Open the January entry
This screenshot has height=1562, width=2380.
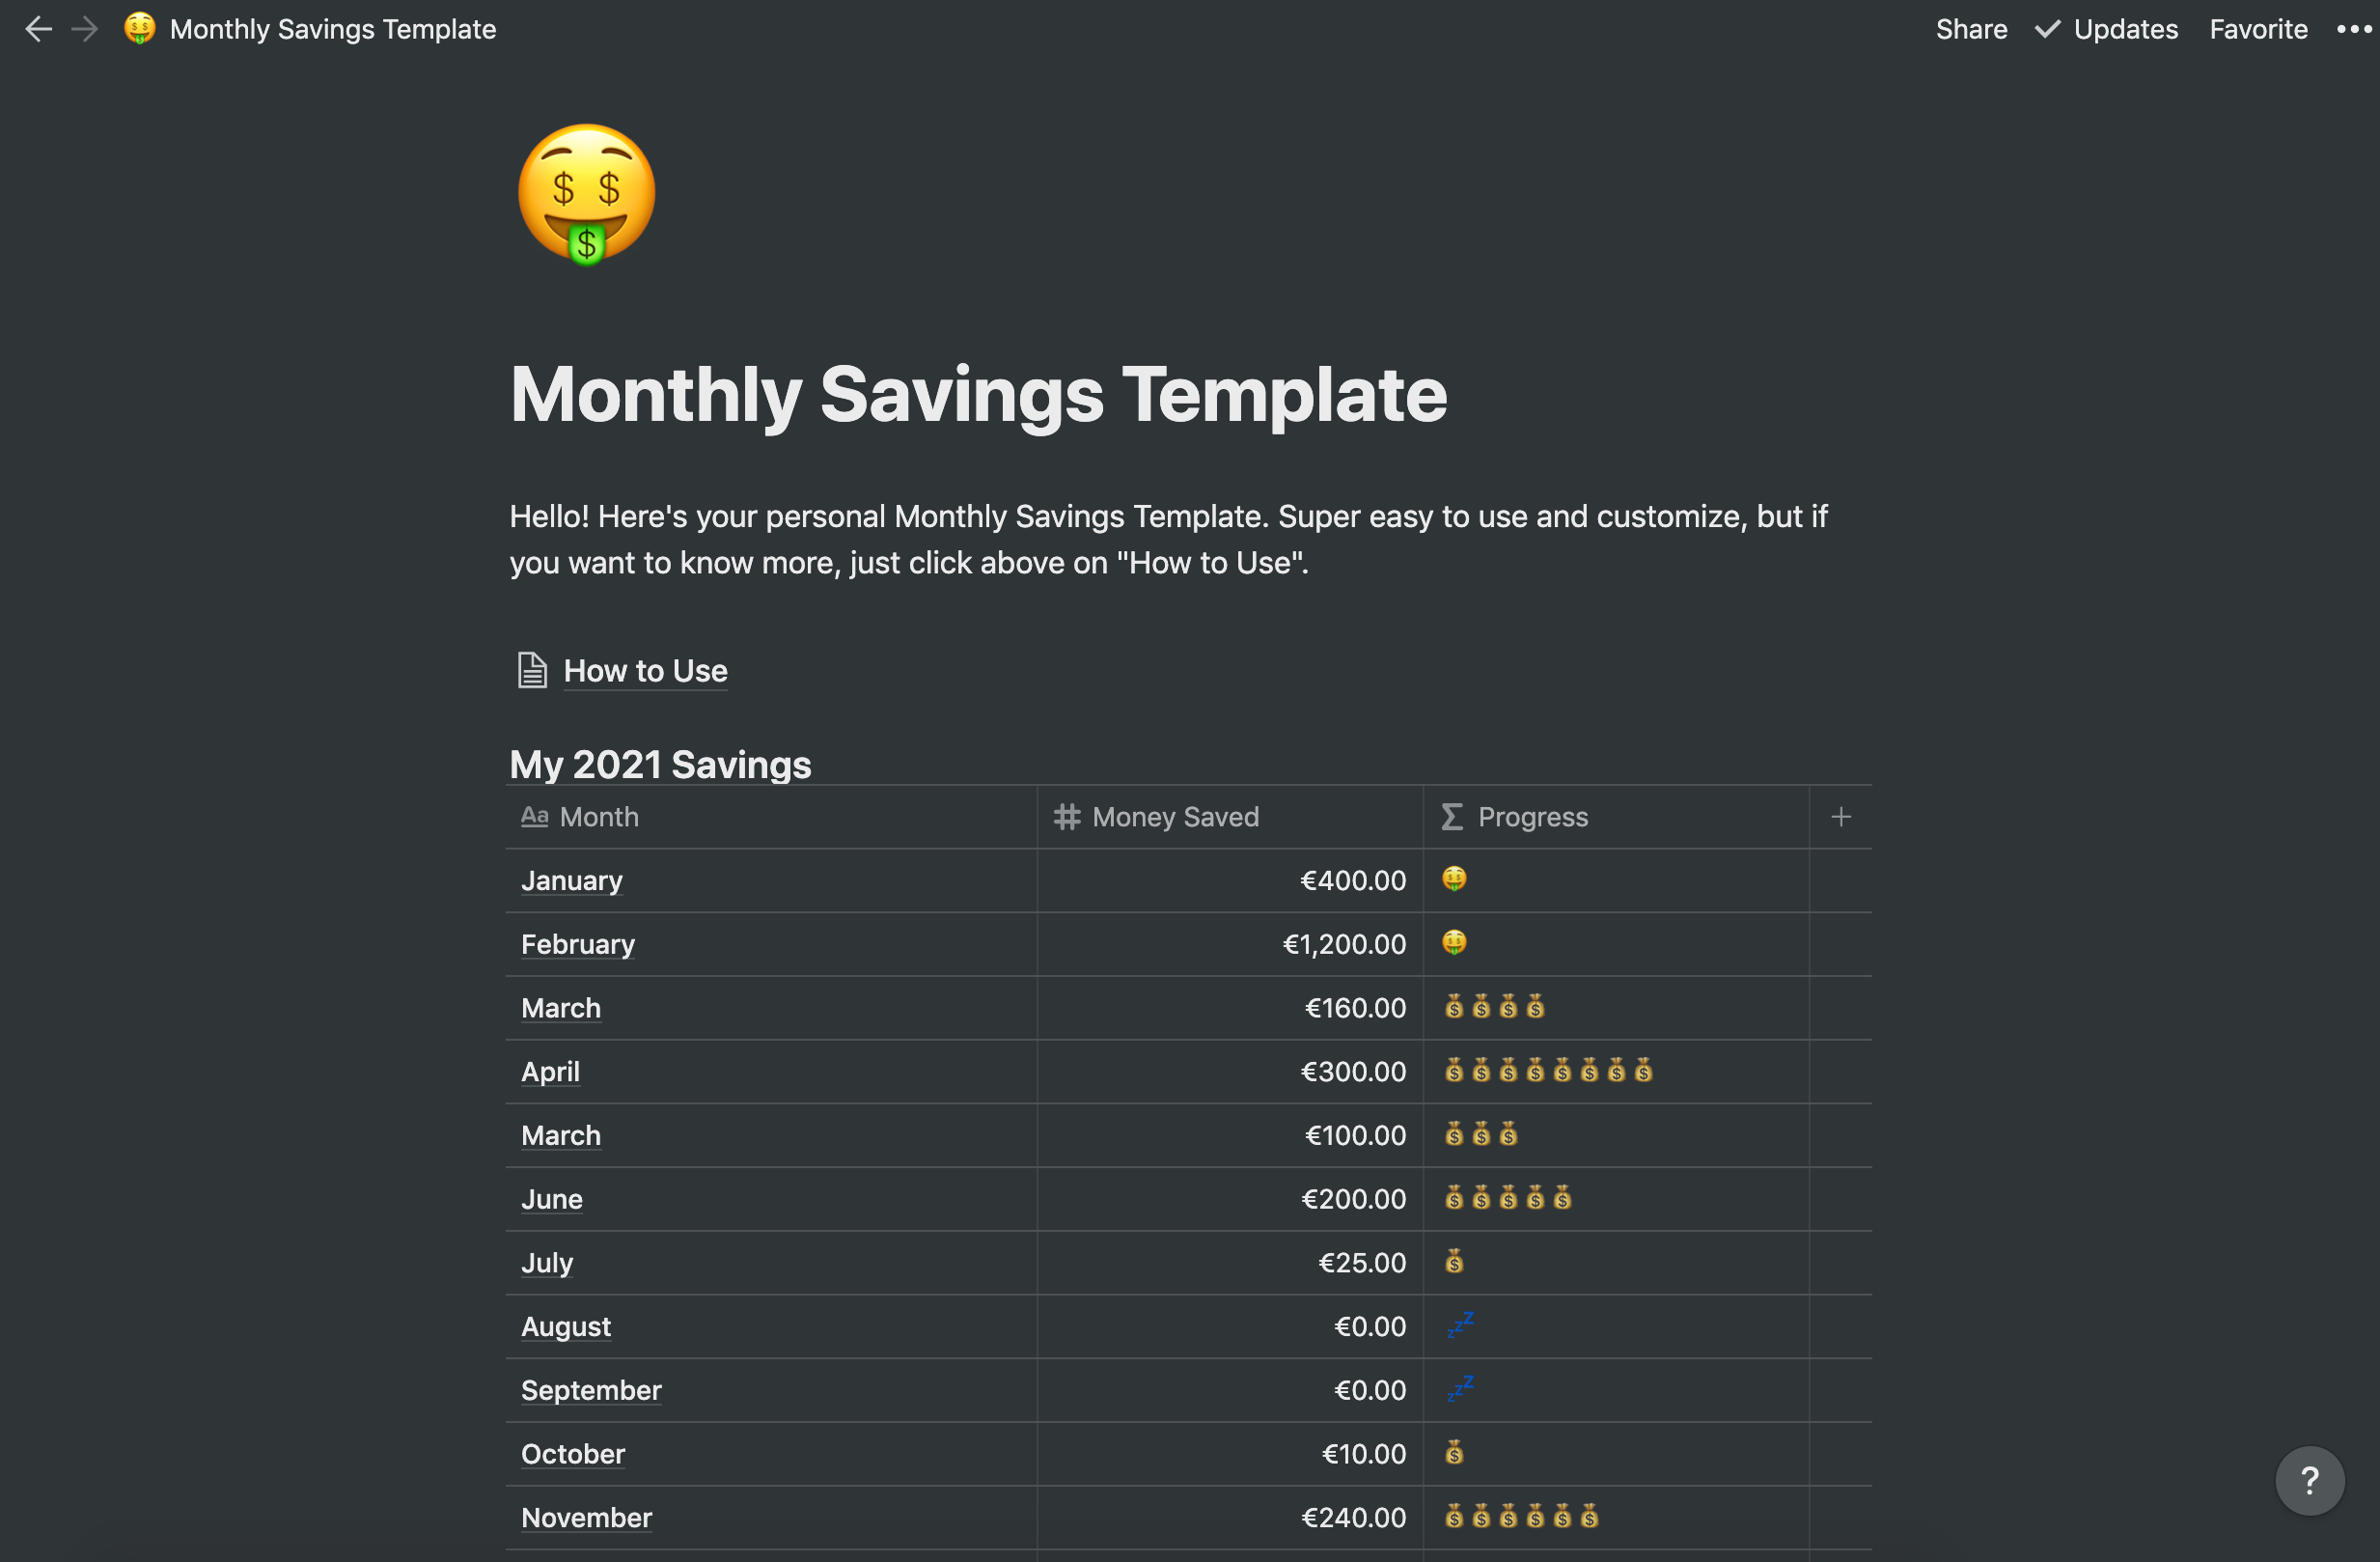(571, 880)
